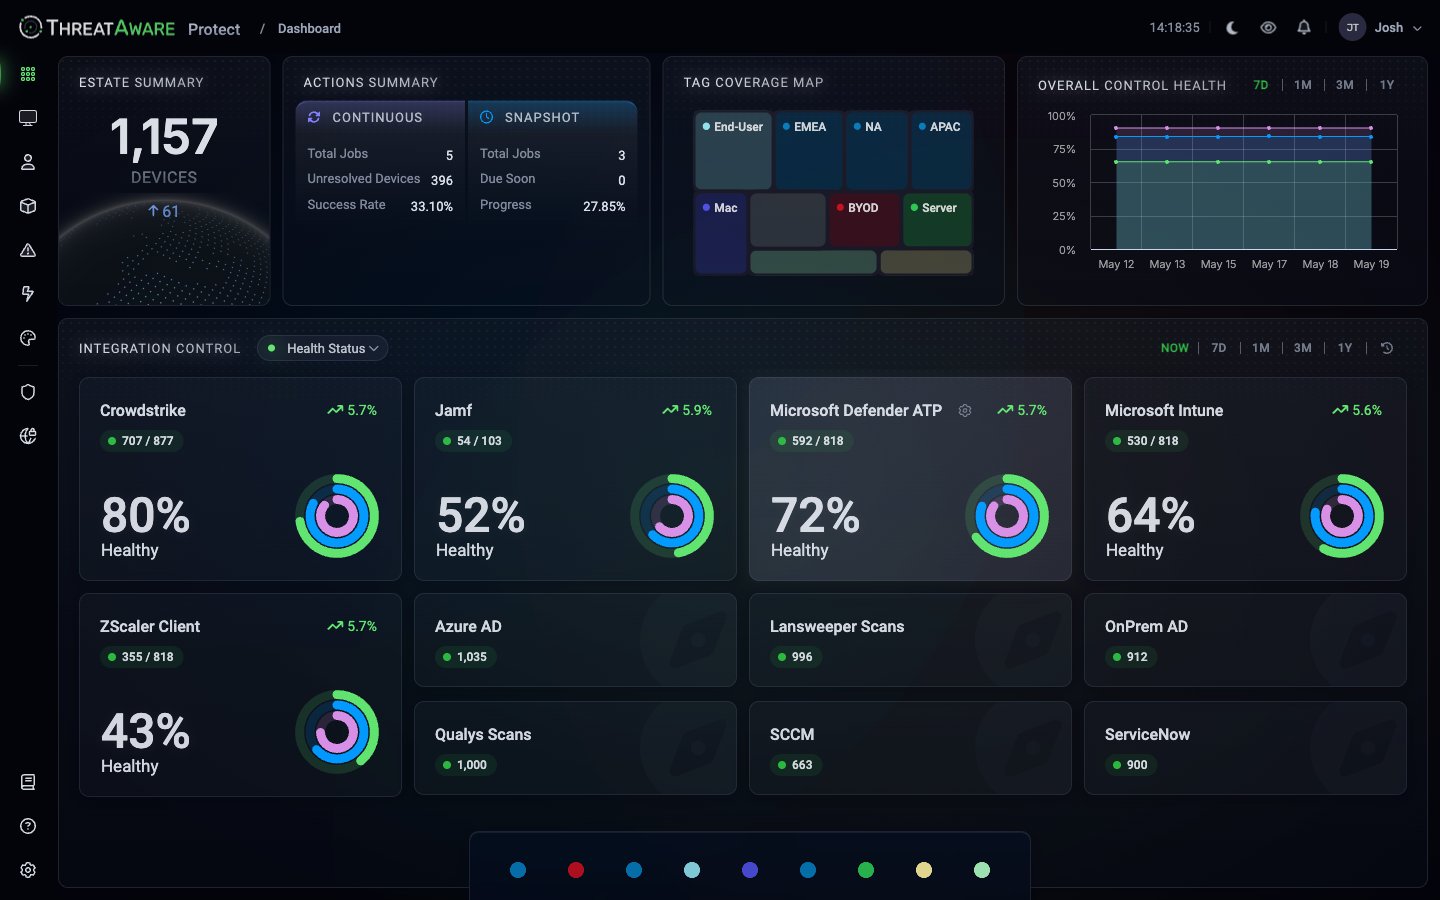Open the users person icon in sidebar
The height and width of the screenshot is (900, 1440).
click(x=28, y=162)
